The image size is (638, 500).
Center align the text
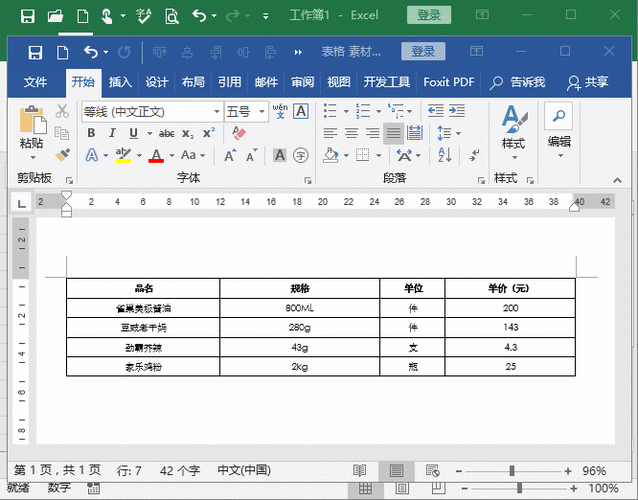click(x=352, y=133)
